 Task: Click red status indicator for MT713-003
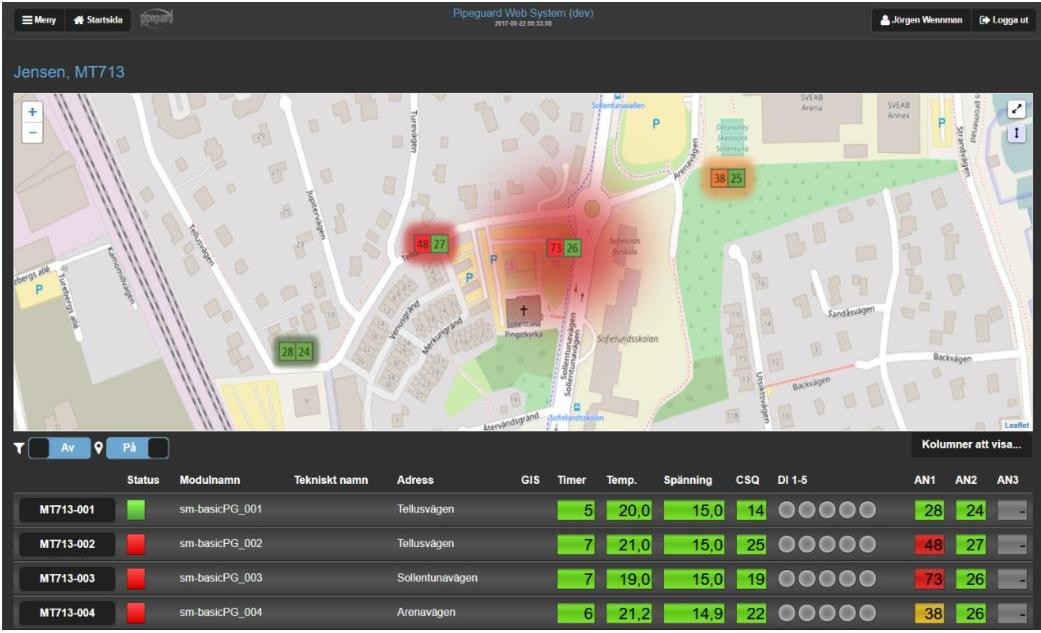coord(135,579)
